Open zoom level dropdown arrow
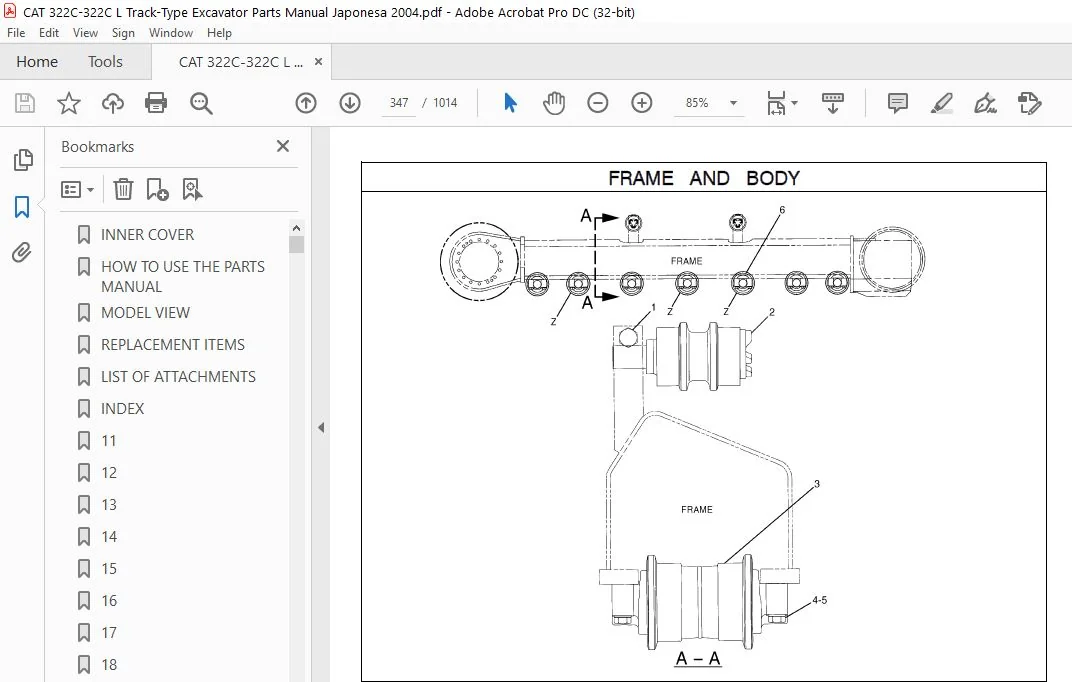The height and width of the screenshot is (682, 1072). [733, 103]
